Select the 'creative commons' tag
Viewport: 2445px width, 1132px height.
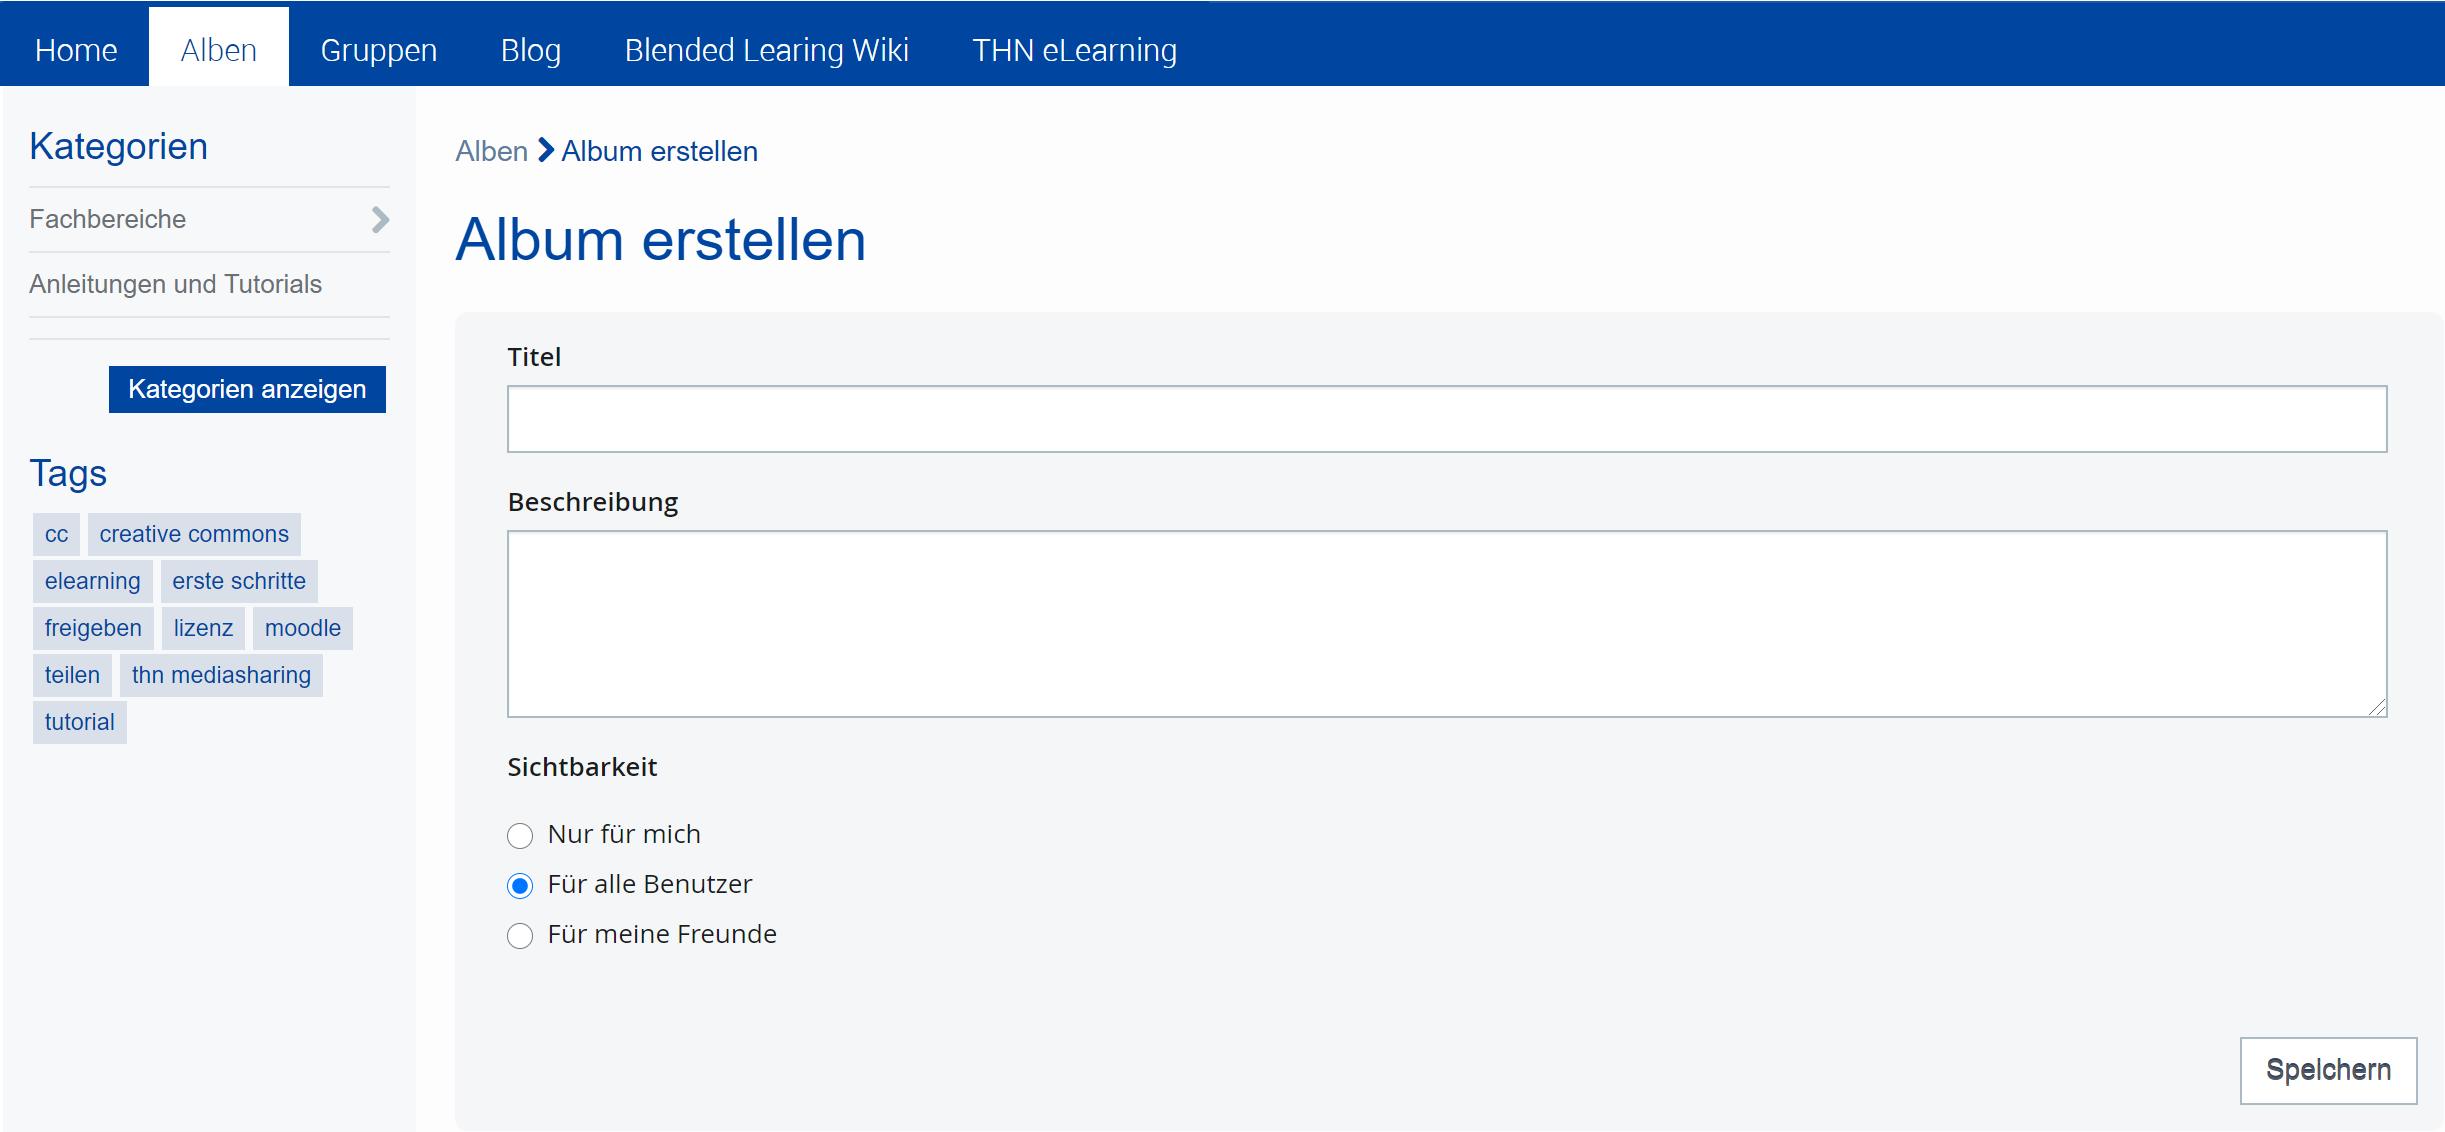[194, 534]
